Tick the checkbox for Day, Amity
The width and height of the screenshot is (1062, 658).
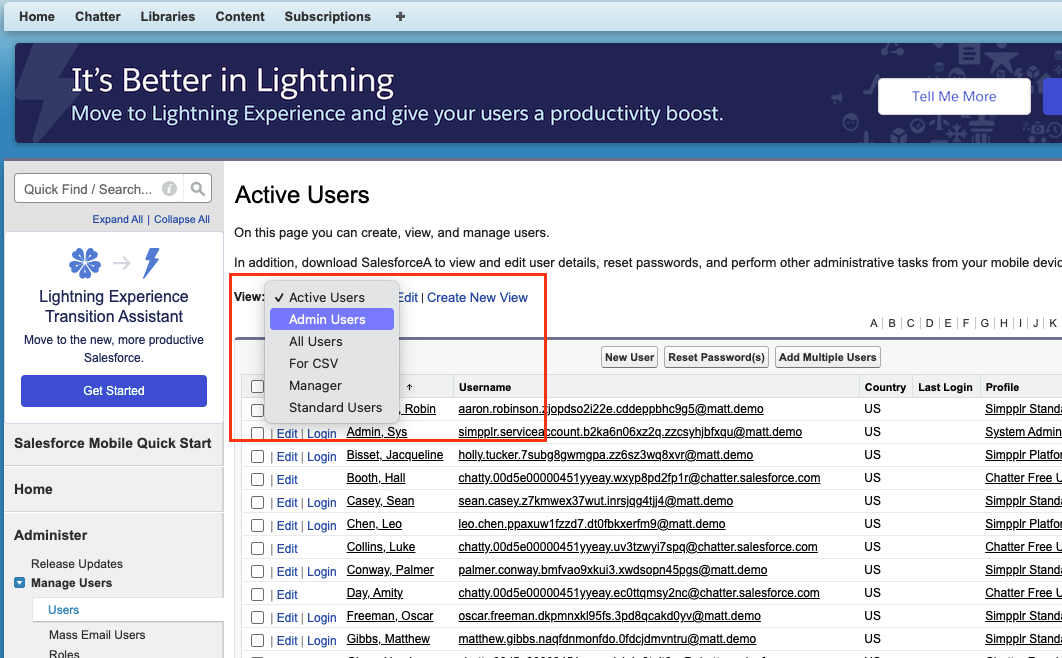[x=257, y=594]
